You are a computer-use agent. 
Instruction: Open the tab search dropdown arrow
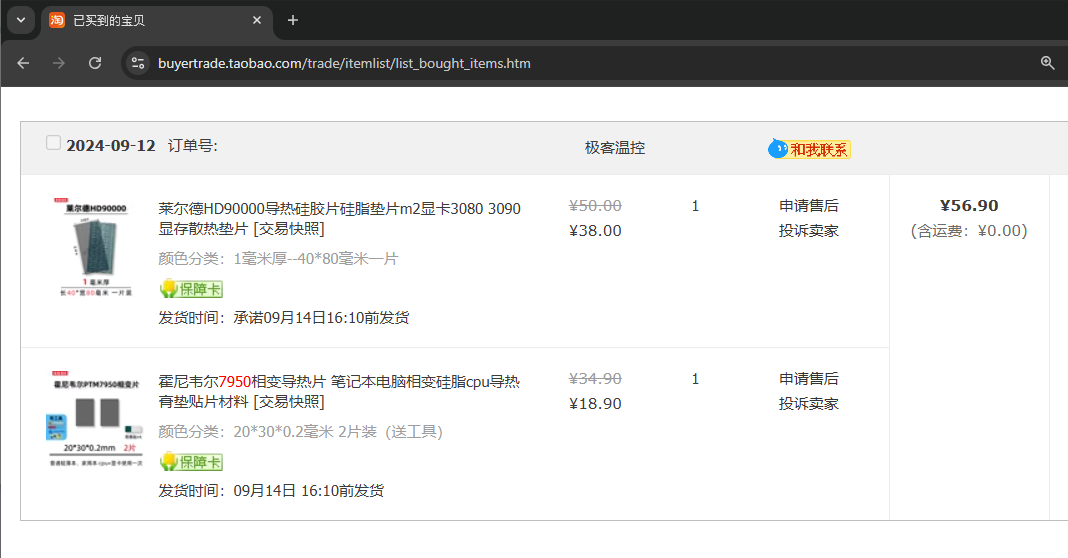(x=21, y=20)
